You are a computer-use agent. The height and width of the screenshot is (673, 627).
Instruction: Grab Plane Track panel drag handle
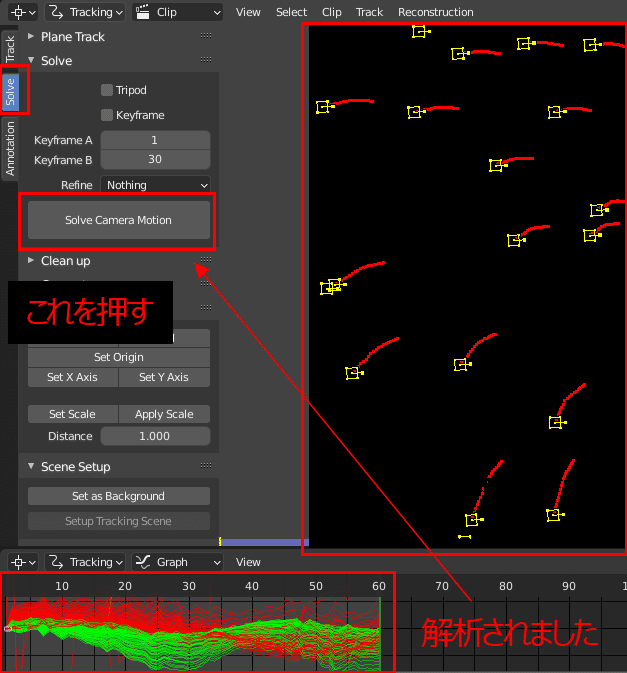click(206, 36)
